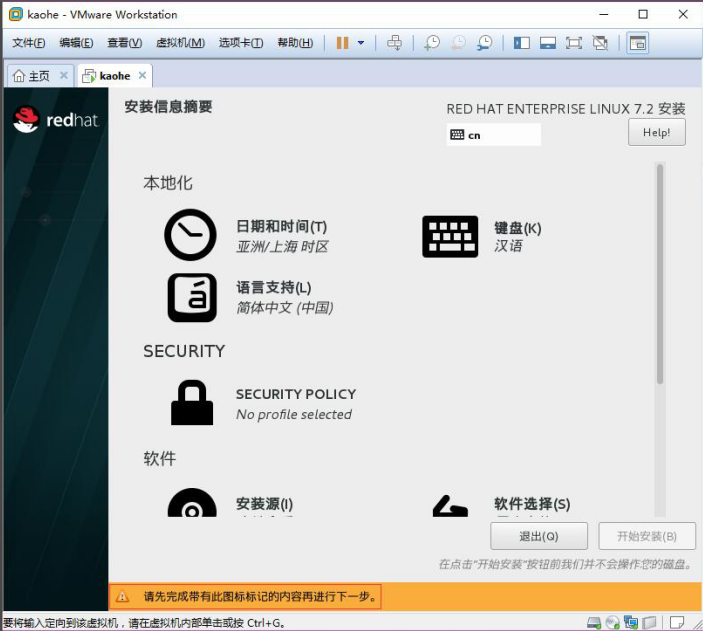Click the orange warning message text
This screenshot has height=631, width=703.
[260, 597]
